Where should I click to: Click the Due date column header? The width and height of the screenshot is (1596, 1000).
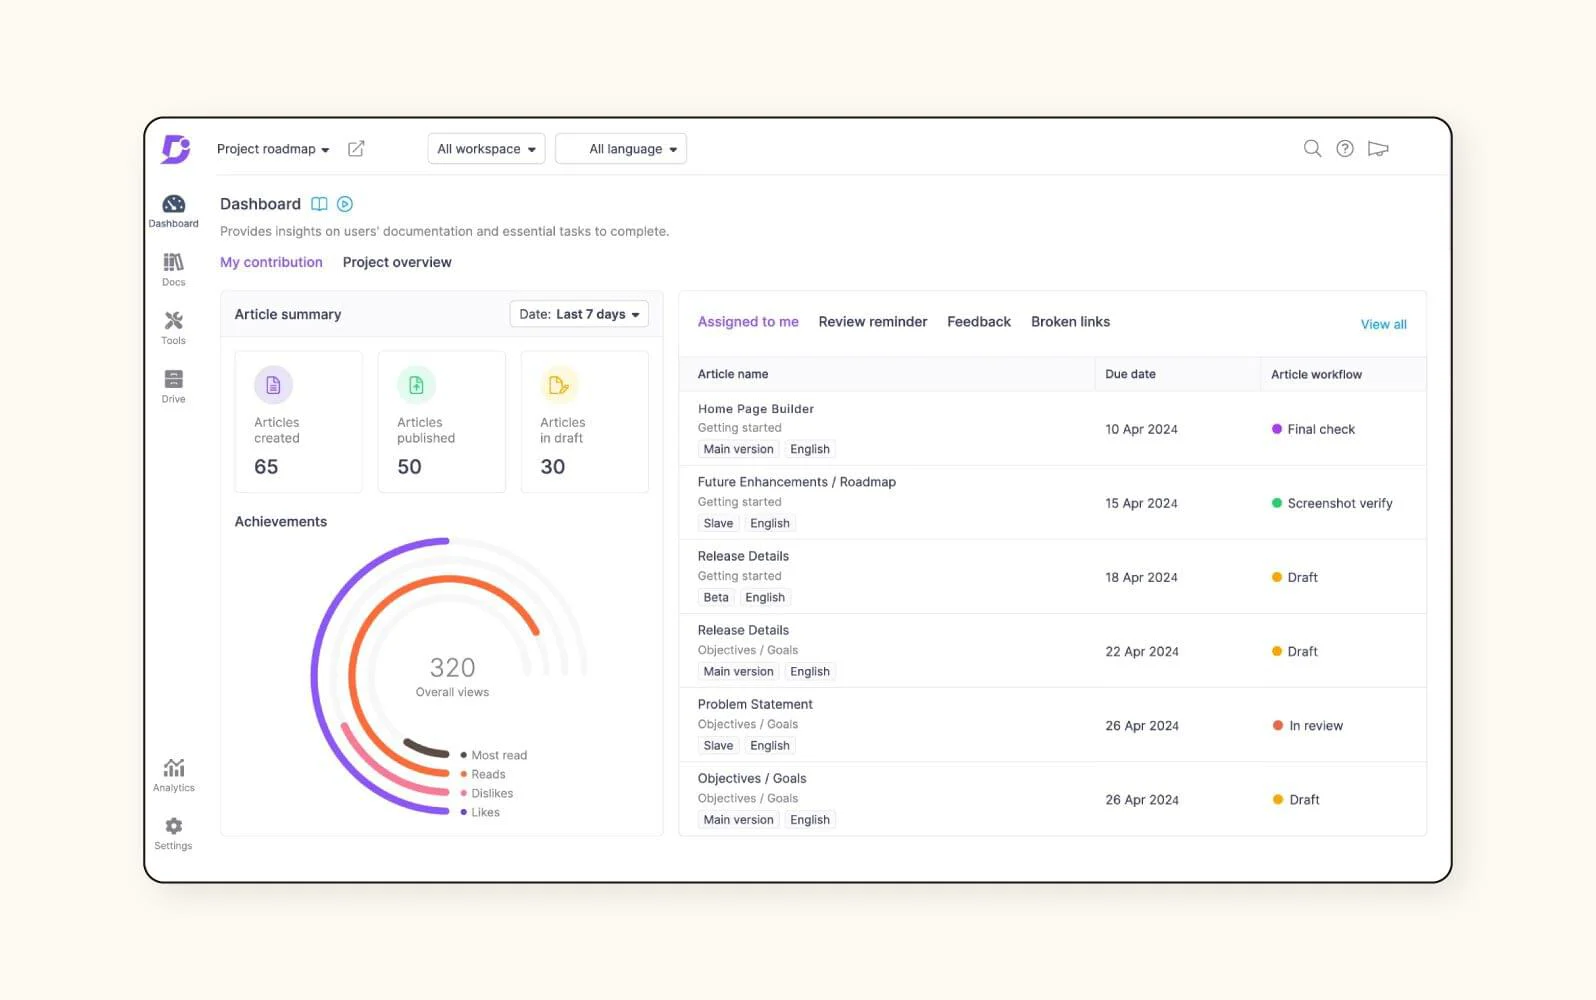[x=1130, y=374]
